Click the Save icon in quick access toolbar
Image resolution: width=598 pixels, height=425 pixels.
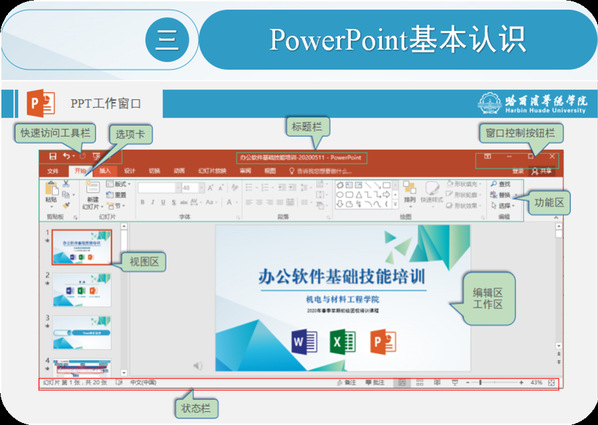point(53,156)
